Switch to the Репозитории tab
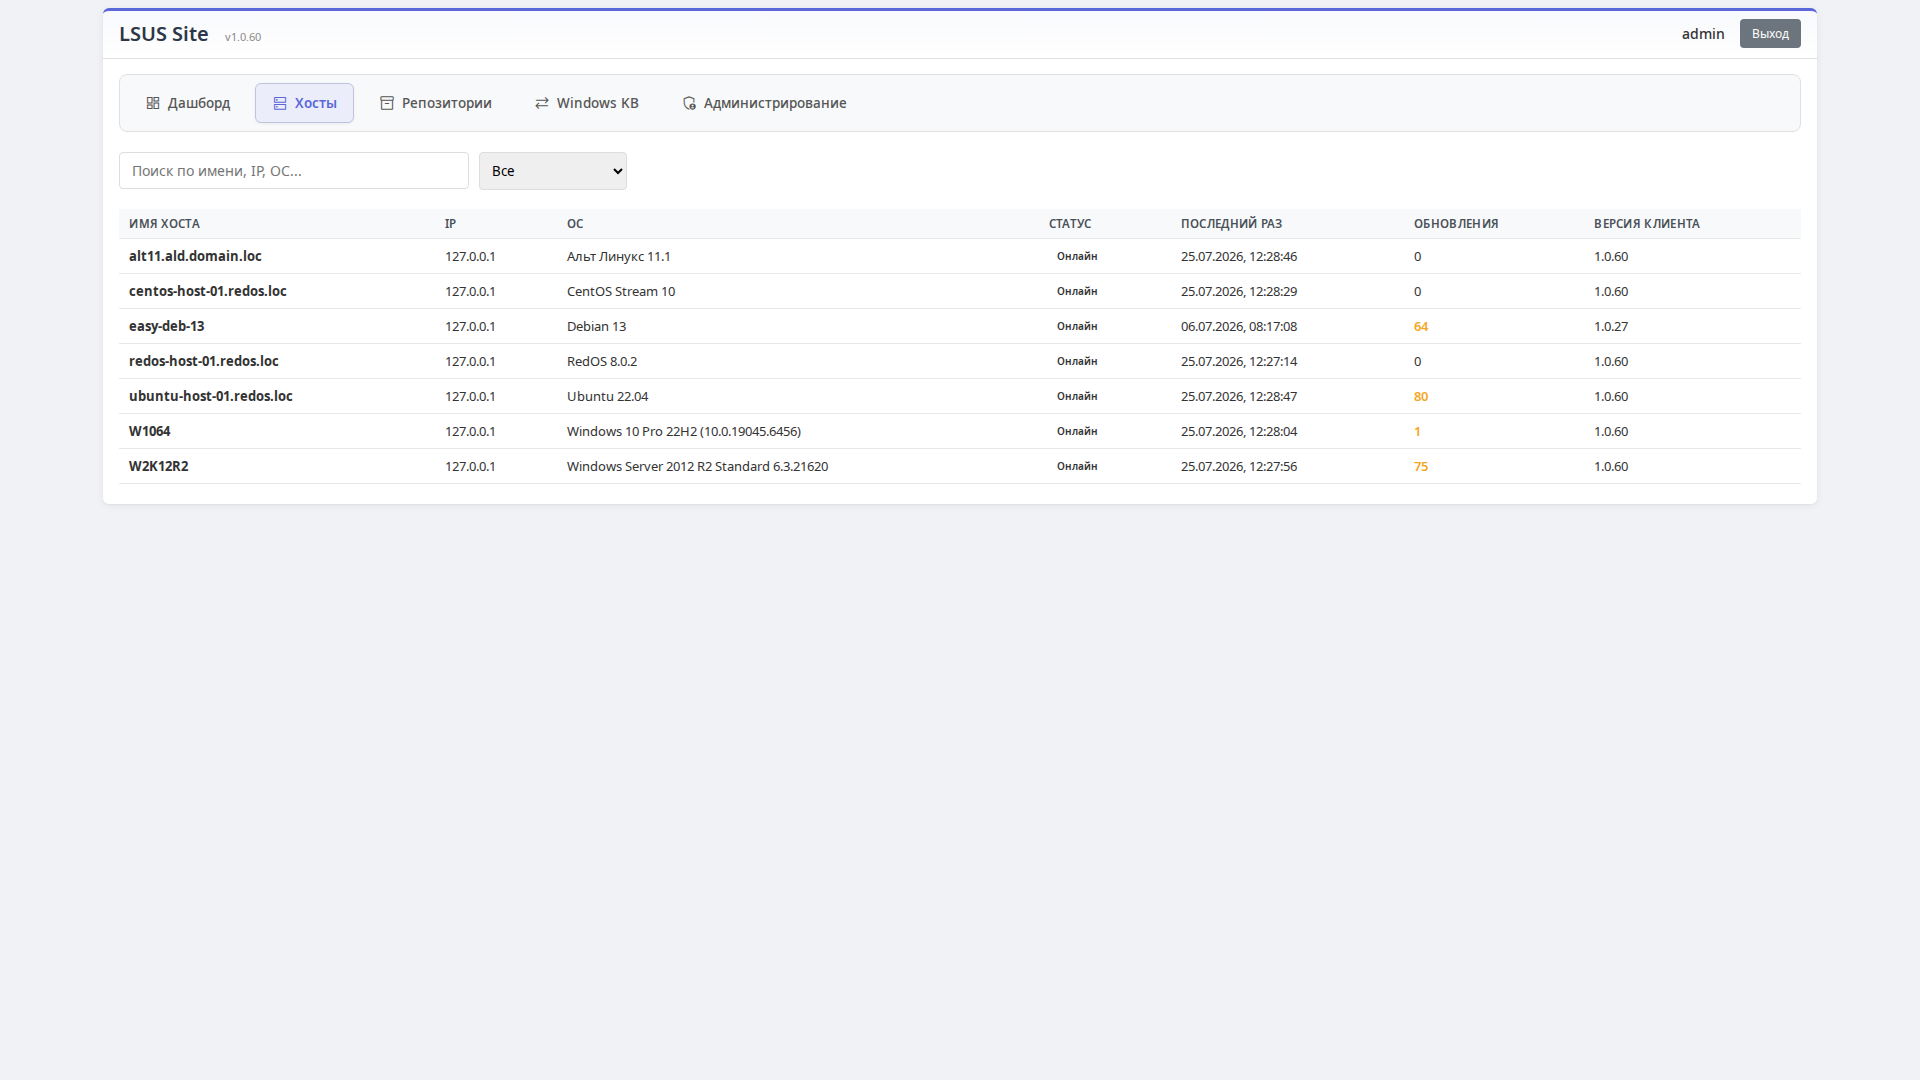This screenshot has width=1920, height=1080. coord(436,103)
